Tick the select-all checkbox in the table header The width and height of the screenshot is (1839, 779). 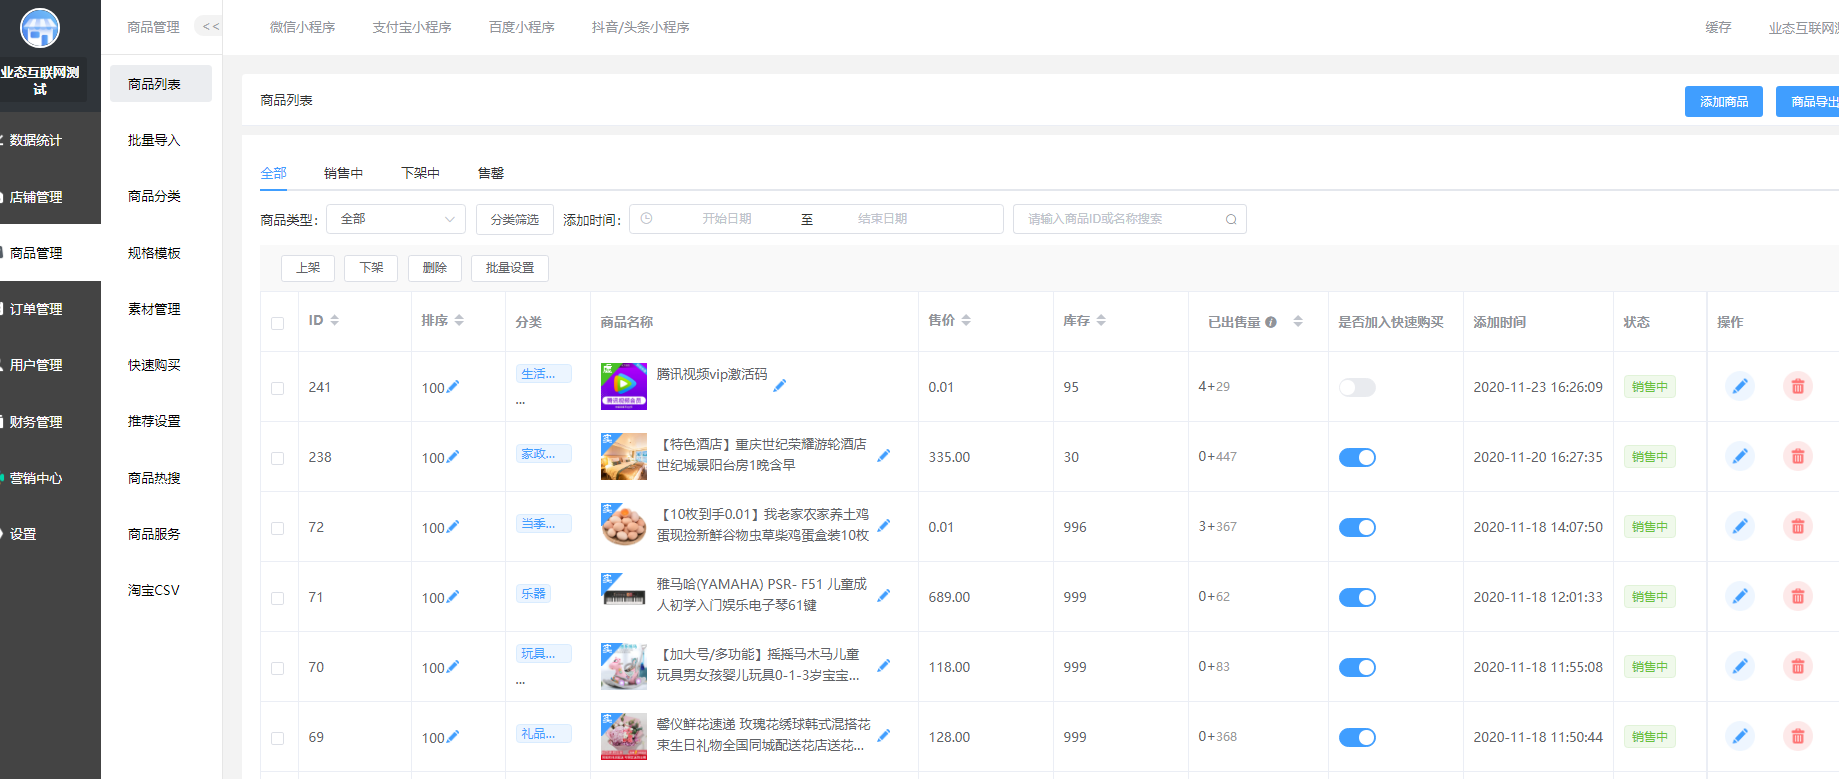pos(277,323)
